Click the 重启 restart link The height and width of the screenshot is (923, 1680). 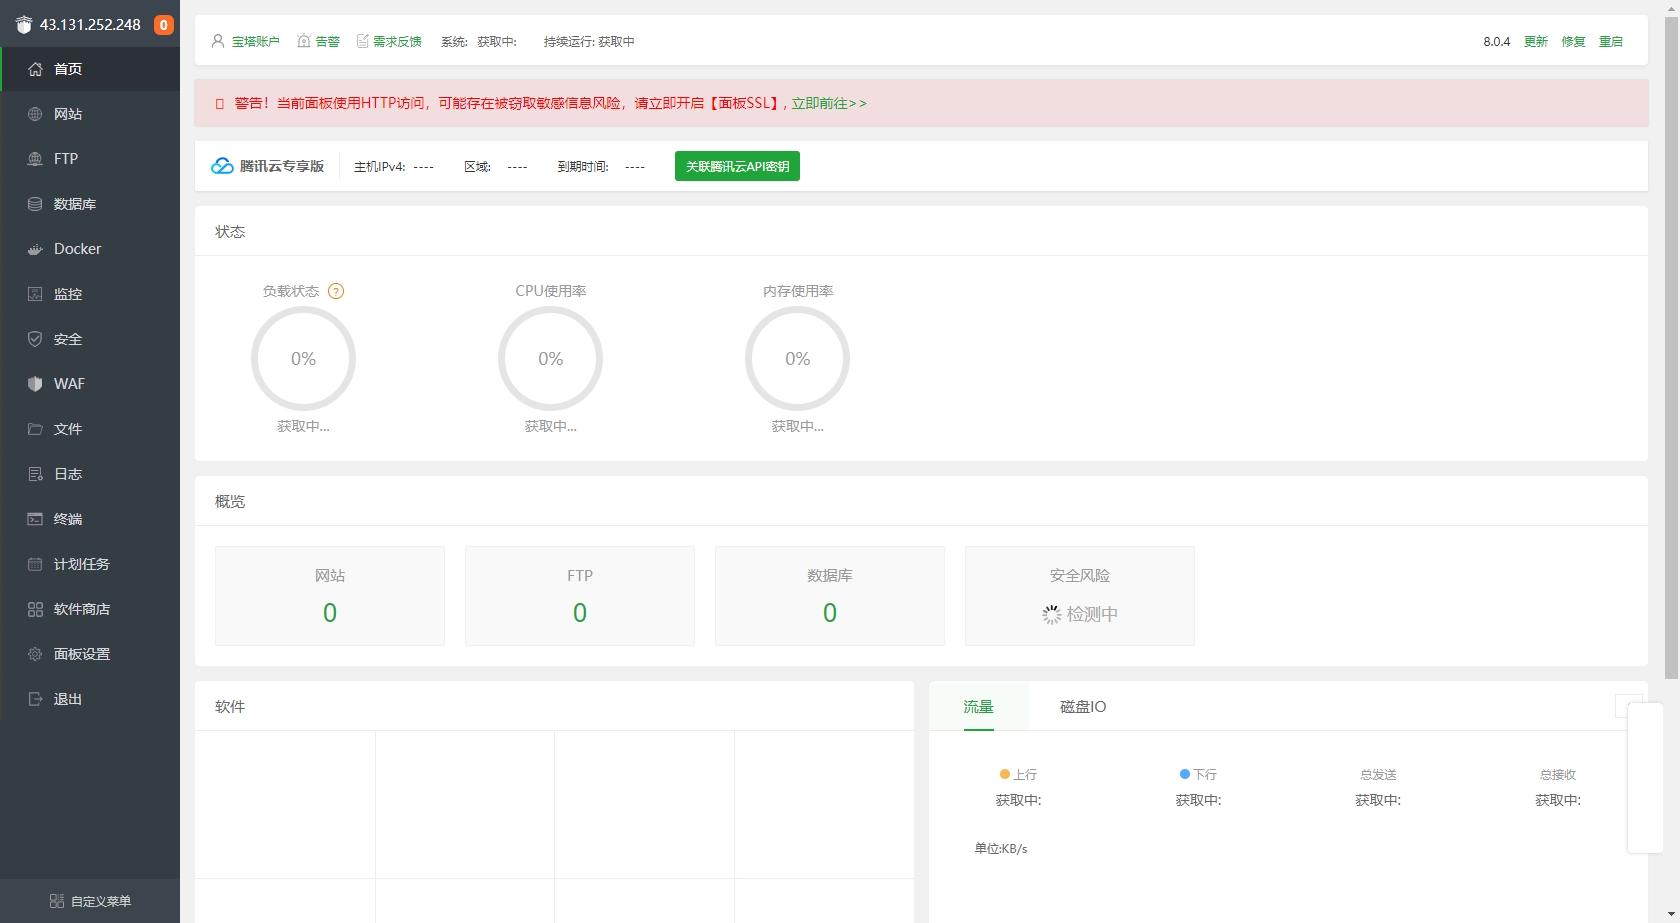pos(1611,42)
